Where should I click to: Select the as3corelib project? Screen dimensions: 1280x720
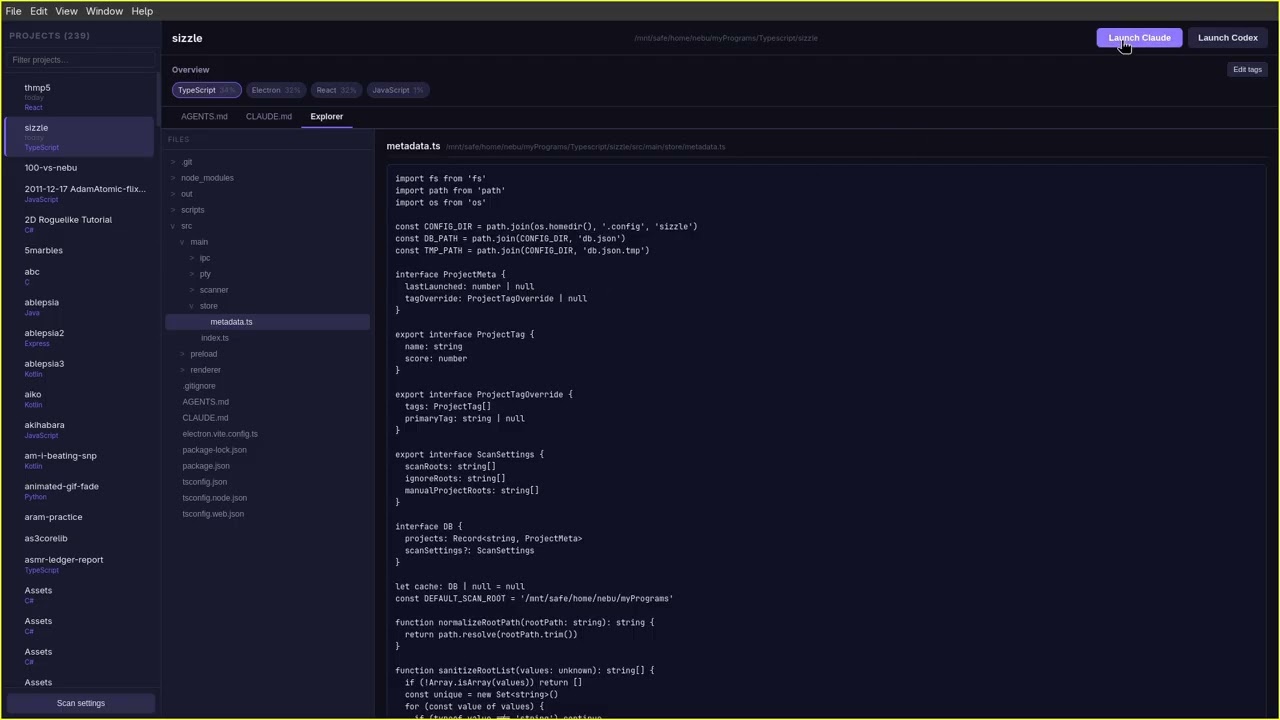[x=80, y=539]
